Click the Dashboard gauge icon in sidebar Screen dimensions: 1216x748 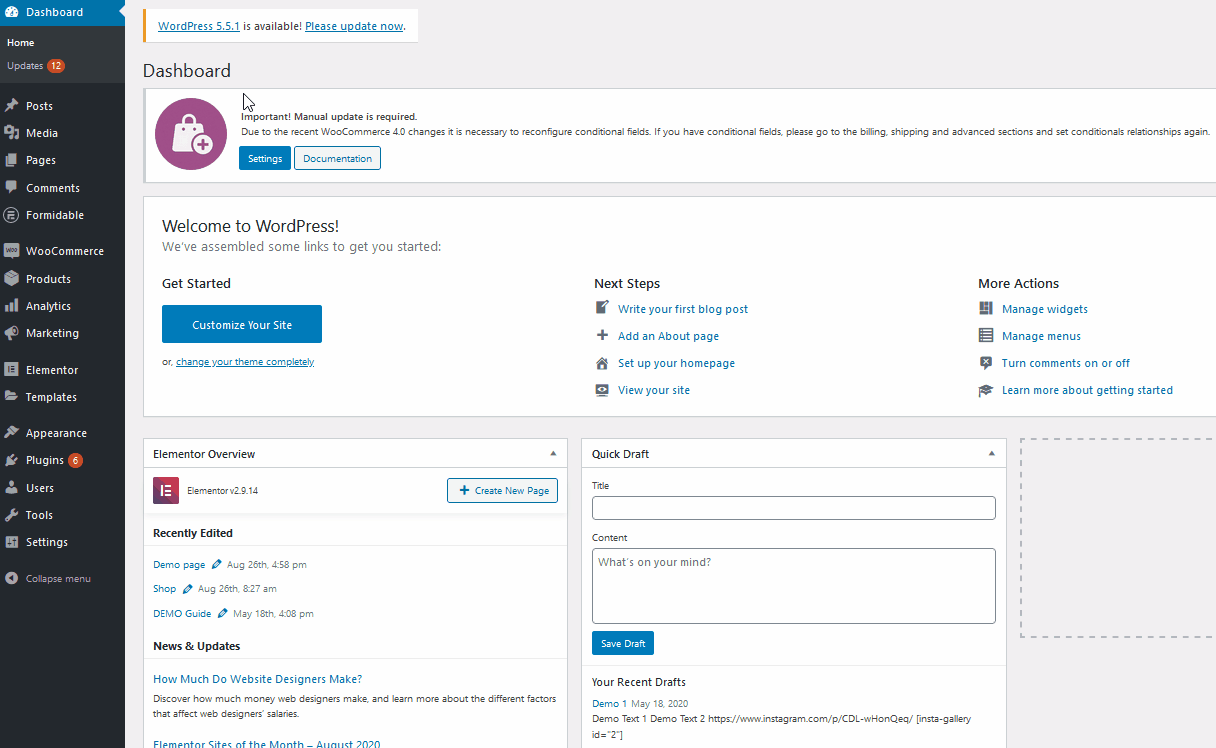pyautogui.click(x=12, y=12)
